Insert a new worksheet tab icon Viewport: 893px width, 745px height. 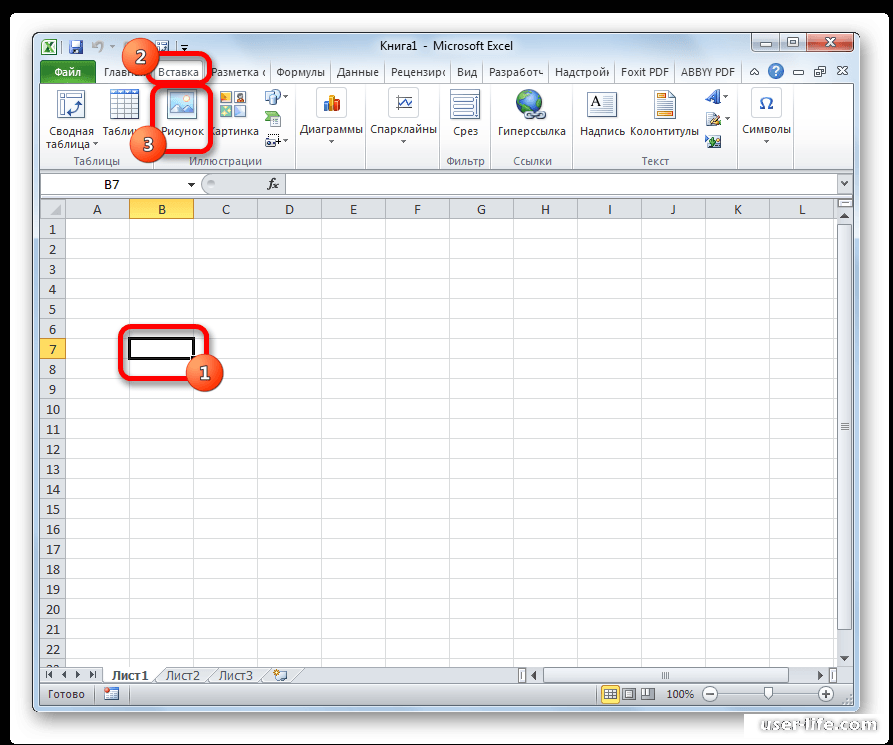point(280,676)
